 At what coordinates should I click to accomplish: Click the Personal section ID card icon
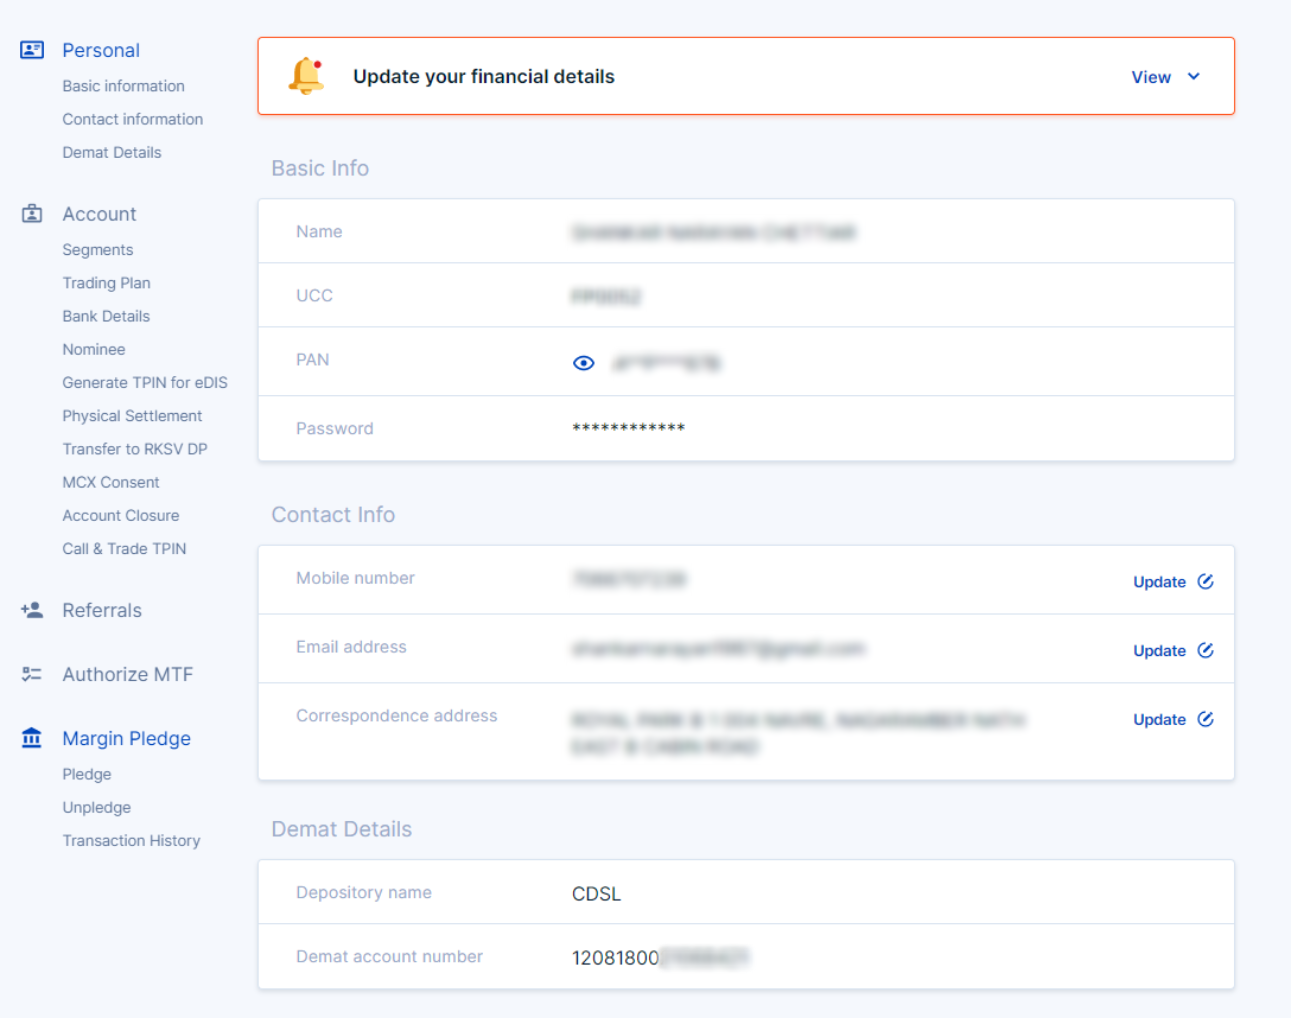pyautogui.click(x=31, y=49)
